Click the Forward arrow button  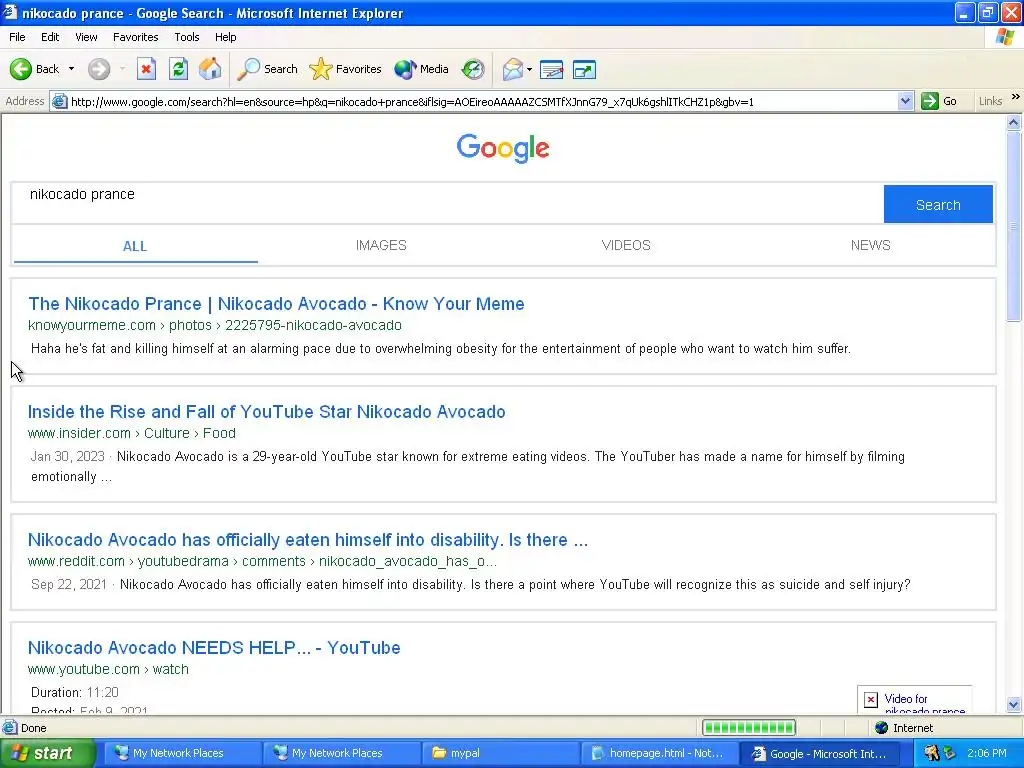tap(99, 69)
